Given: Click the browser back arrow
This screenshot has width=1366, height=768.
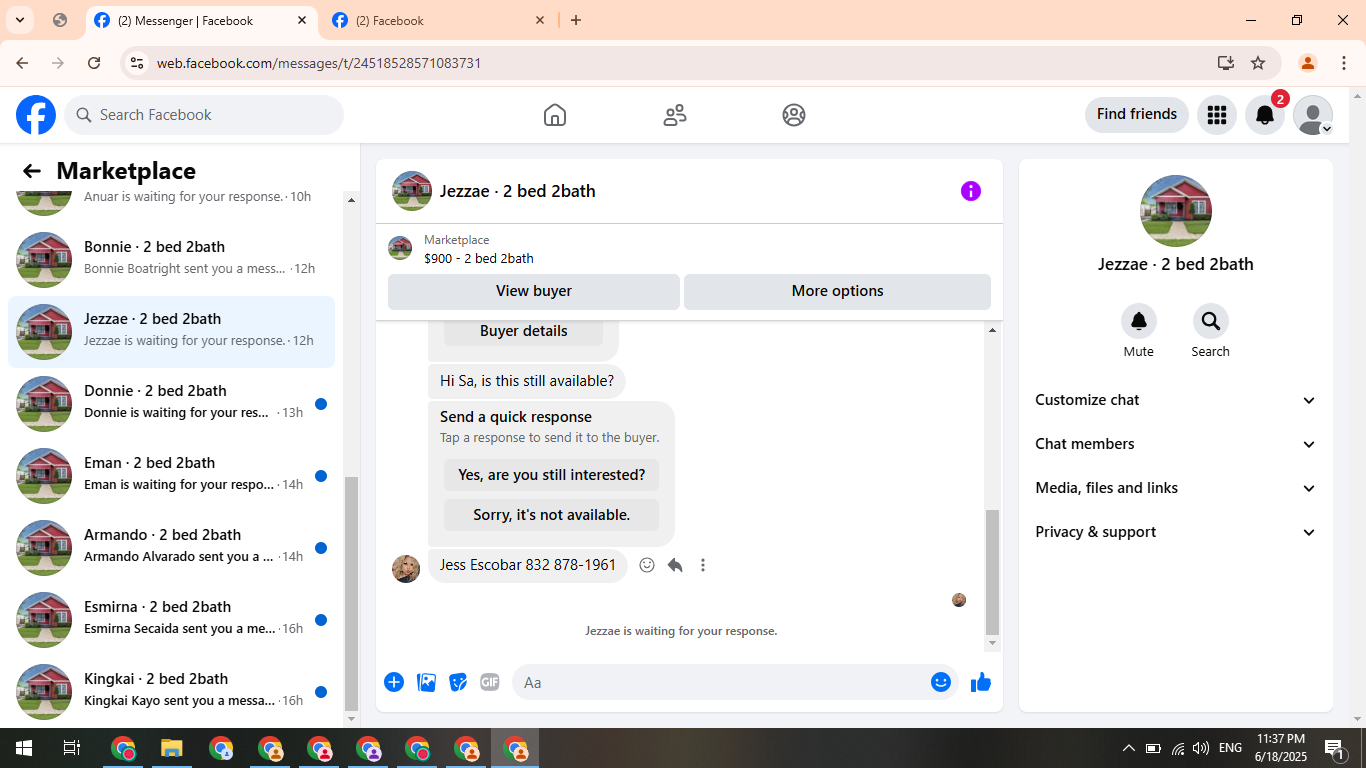Looking at the screenshot, I should coord(22,63).
